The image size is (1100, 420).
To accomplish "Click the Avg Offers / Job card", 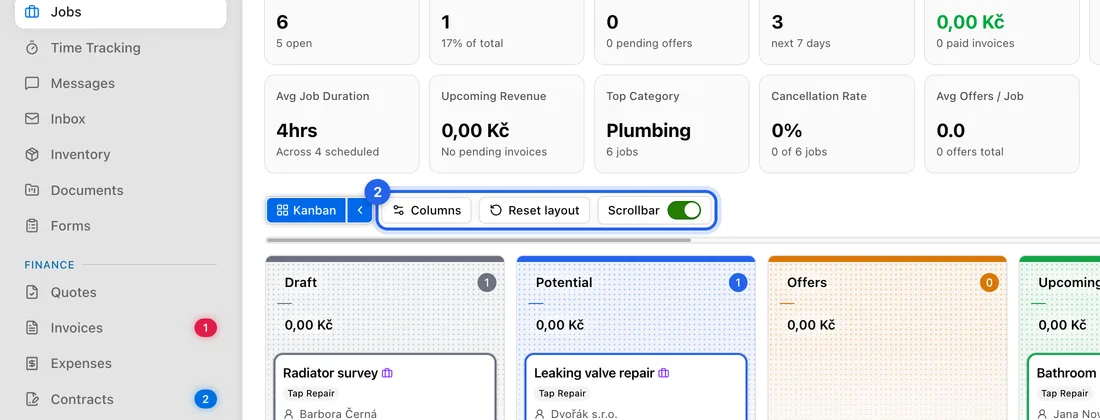I will (x=1002, y=124).
